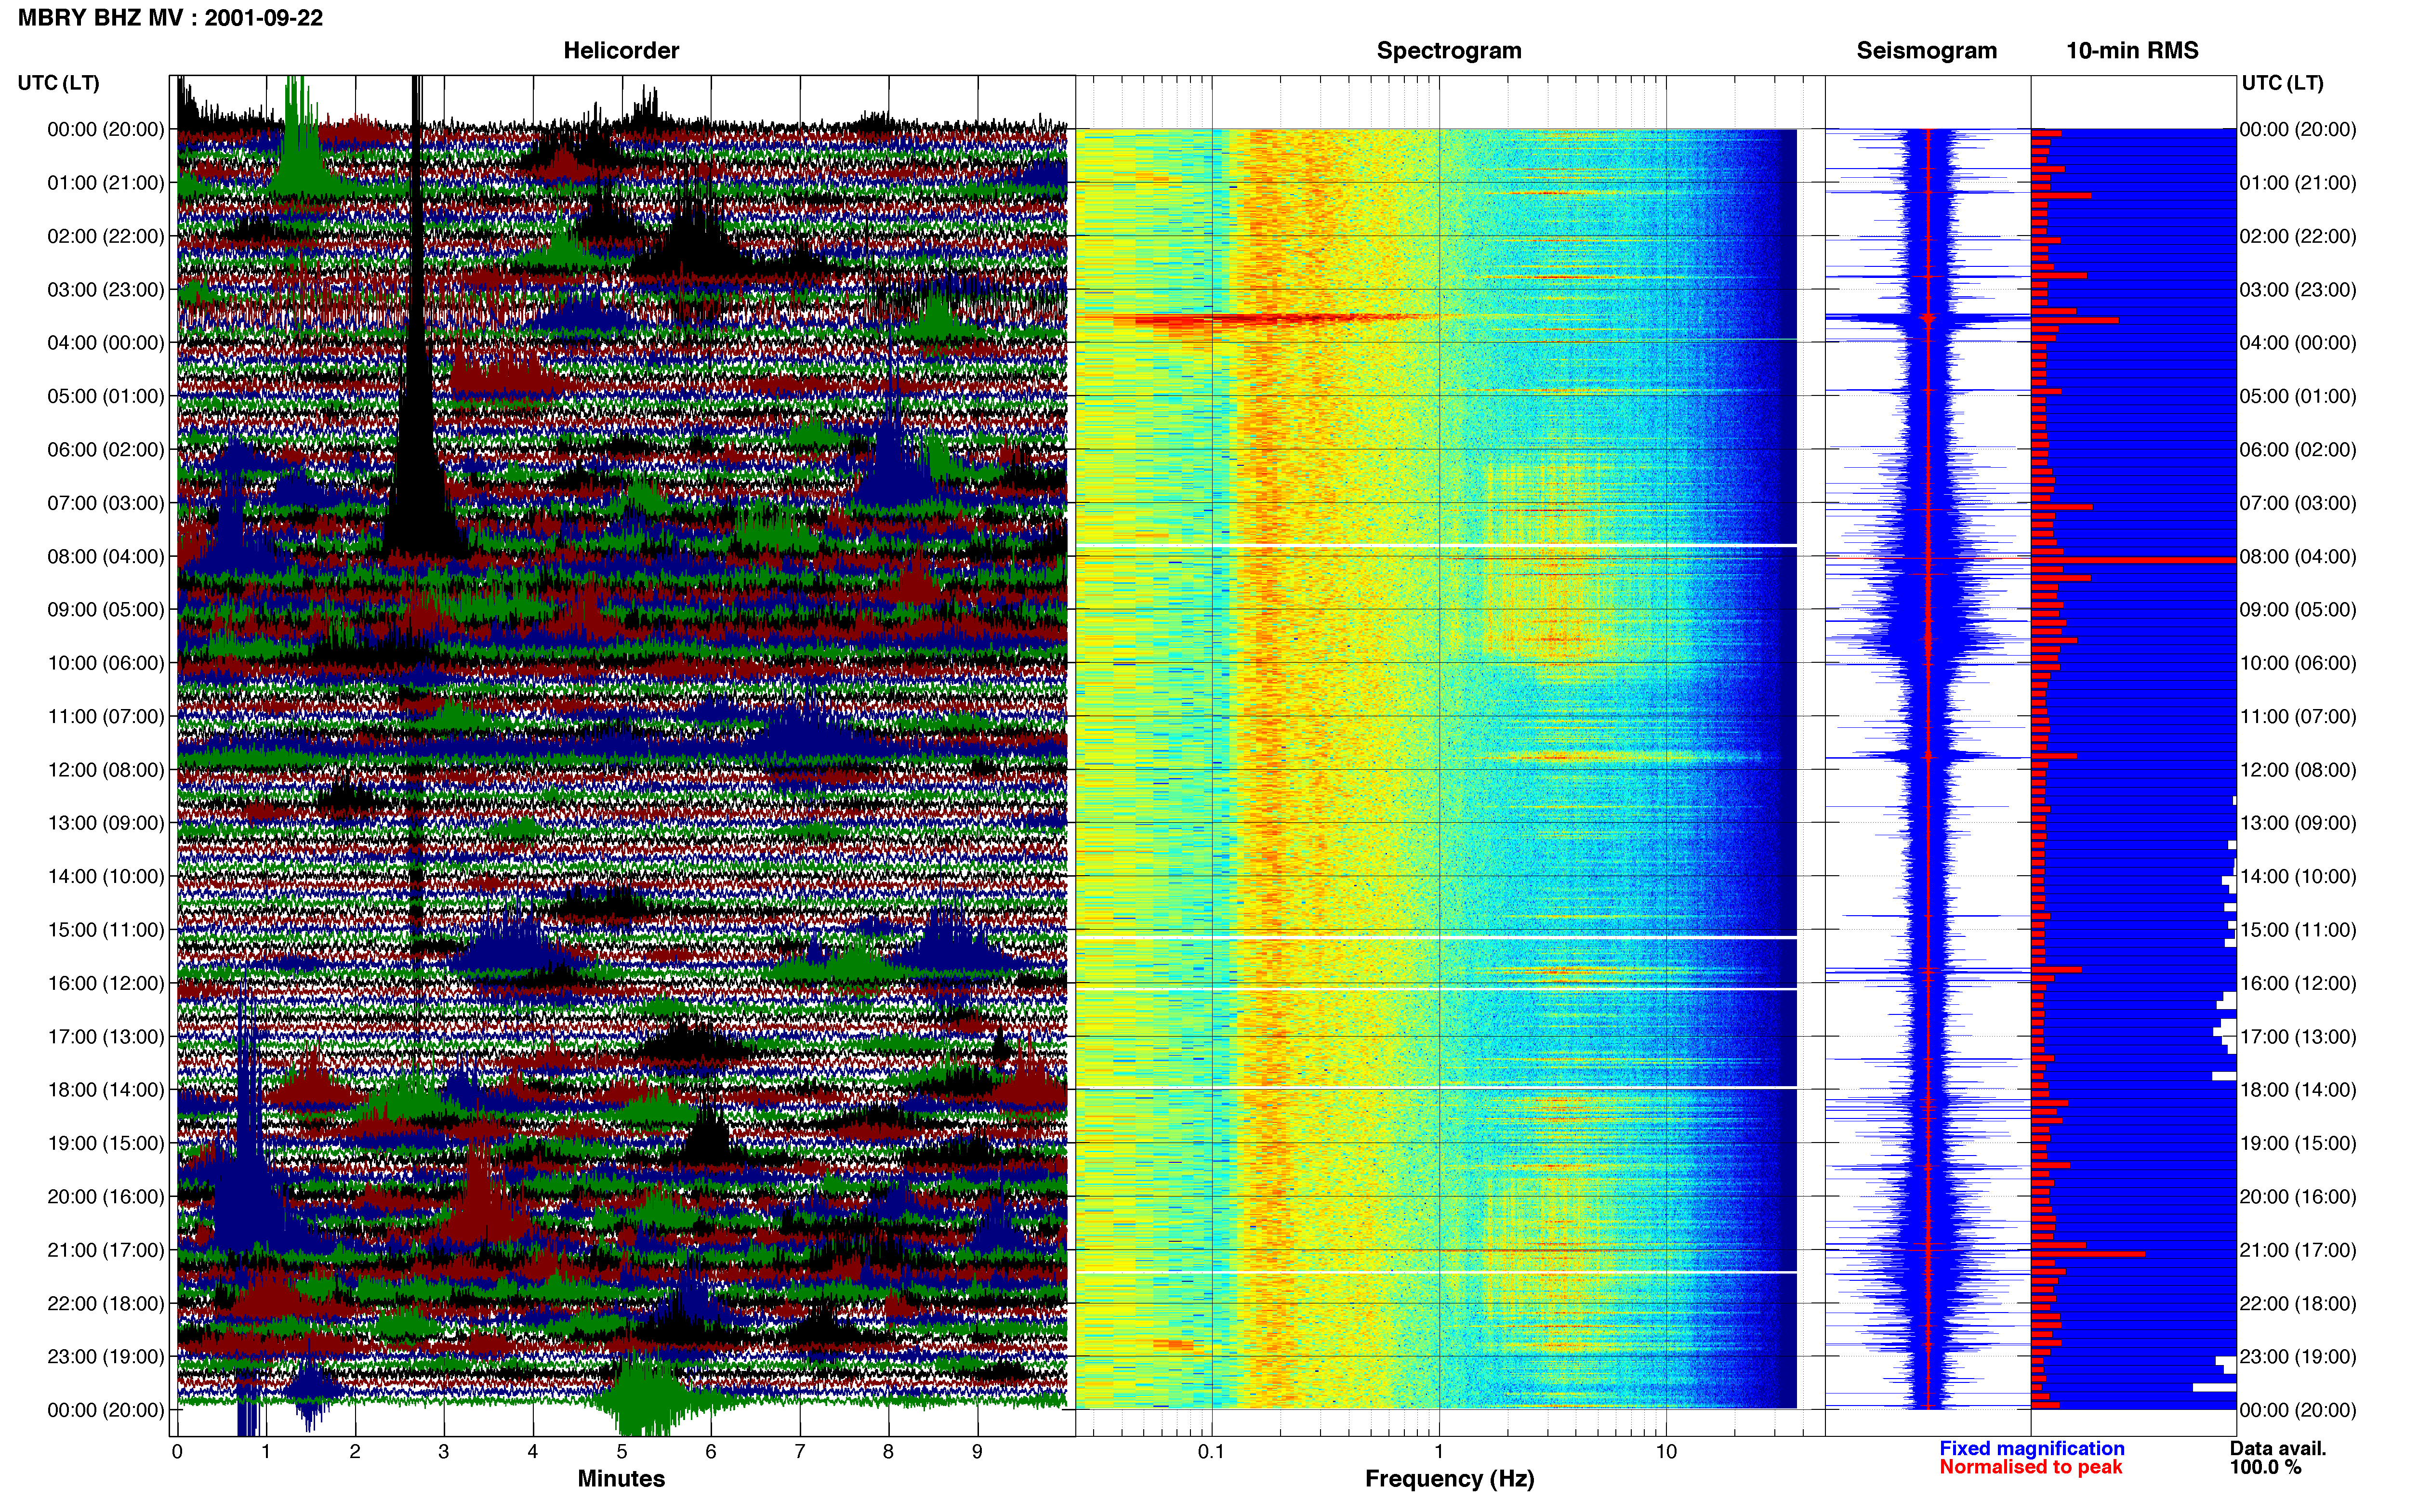2418x1512 pixels.
Task: Click the 'Normalised to peak' legend text
Action: point(2030,1468)
